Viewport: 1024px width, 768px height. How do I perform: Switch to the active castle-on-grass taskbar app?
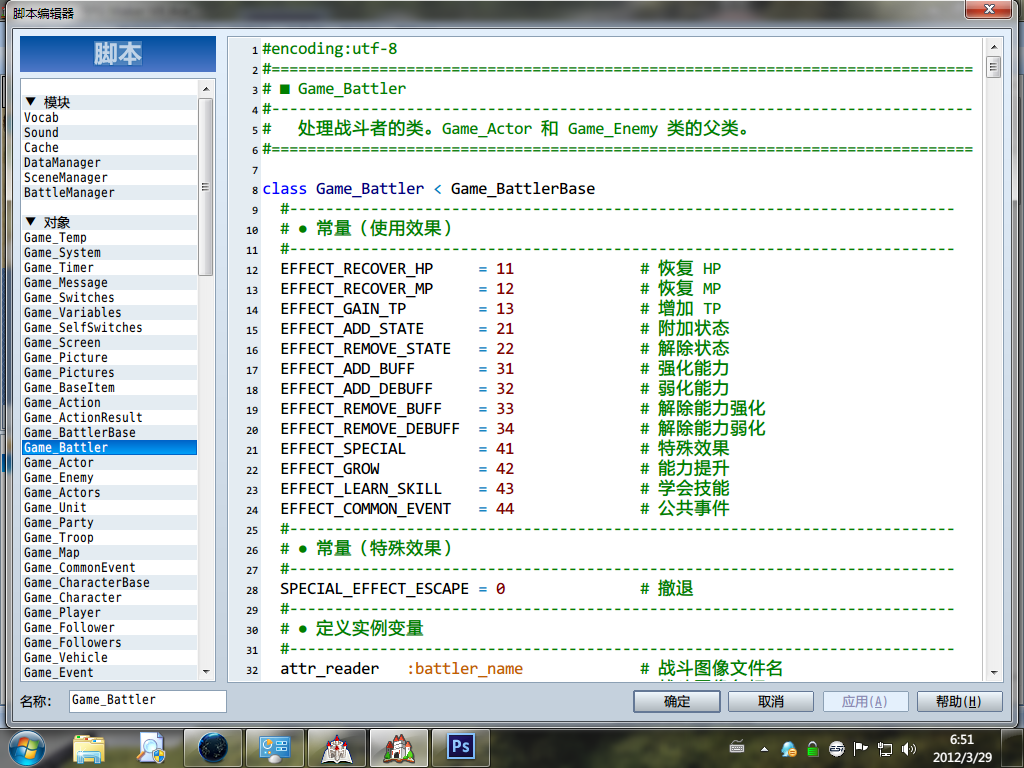(x=398, y=748)
